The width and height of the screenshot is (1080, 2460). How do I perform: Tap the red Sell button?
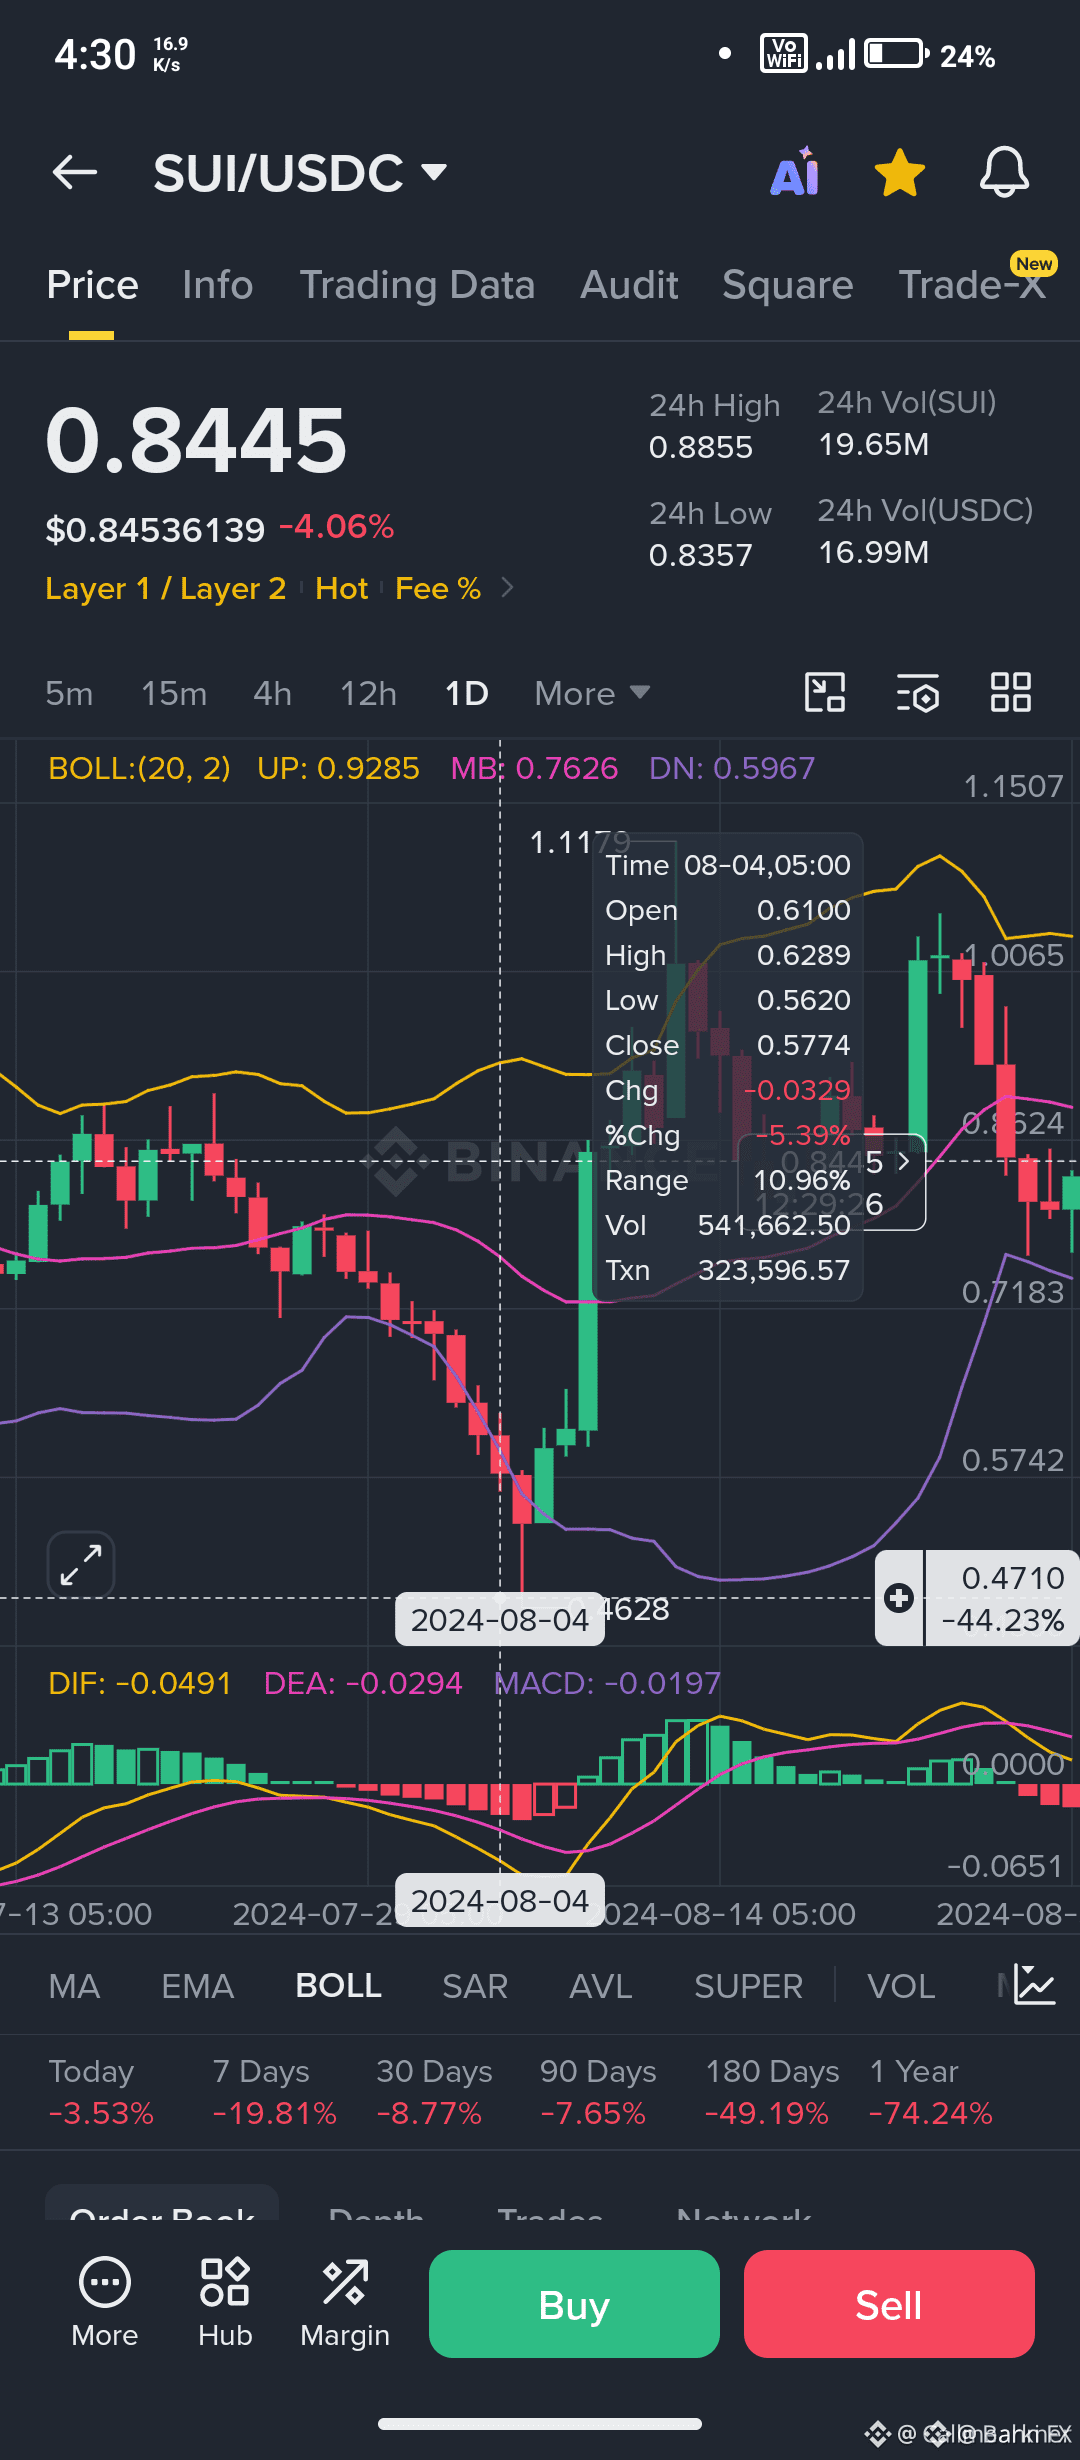tap(889, 2304)
